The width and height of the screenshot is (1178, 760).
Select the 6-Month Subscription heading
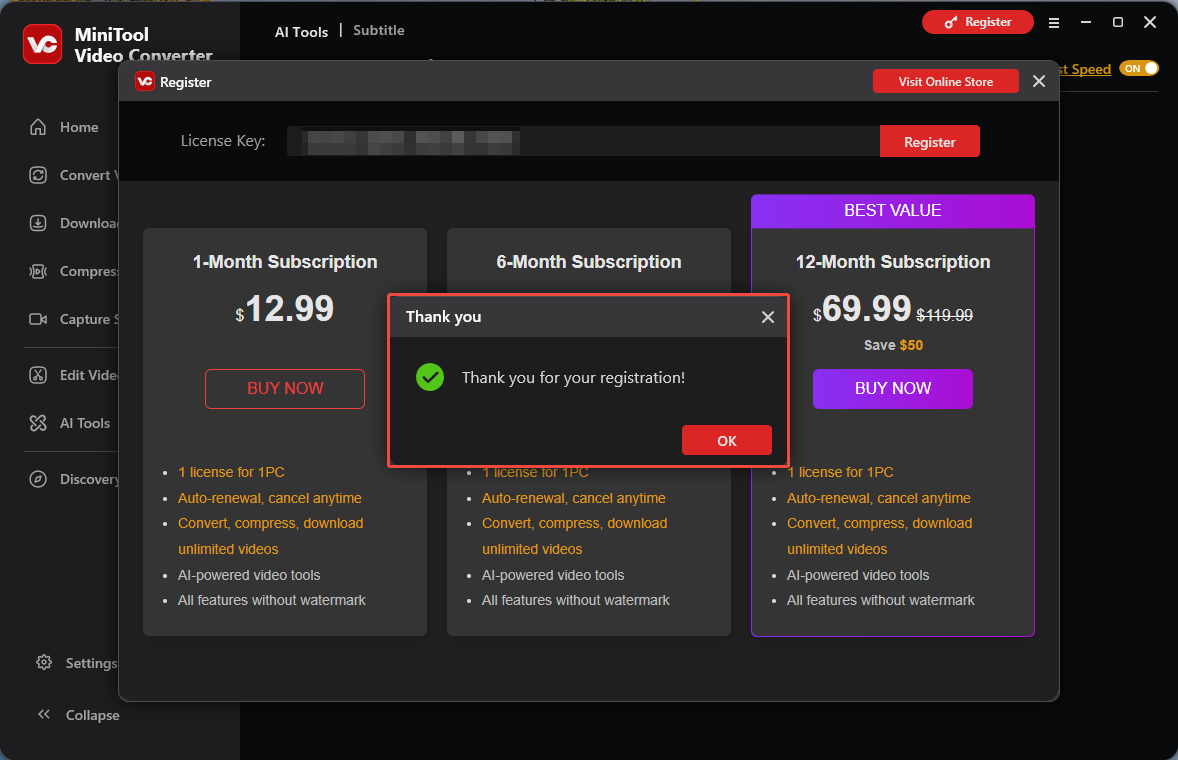[x=588, y=261]
